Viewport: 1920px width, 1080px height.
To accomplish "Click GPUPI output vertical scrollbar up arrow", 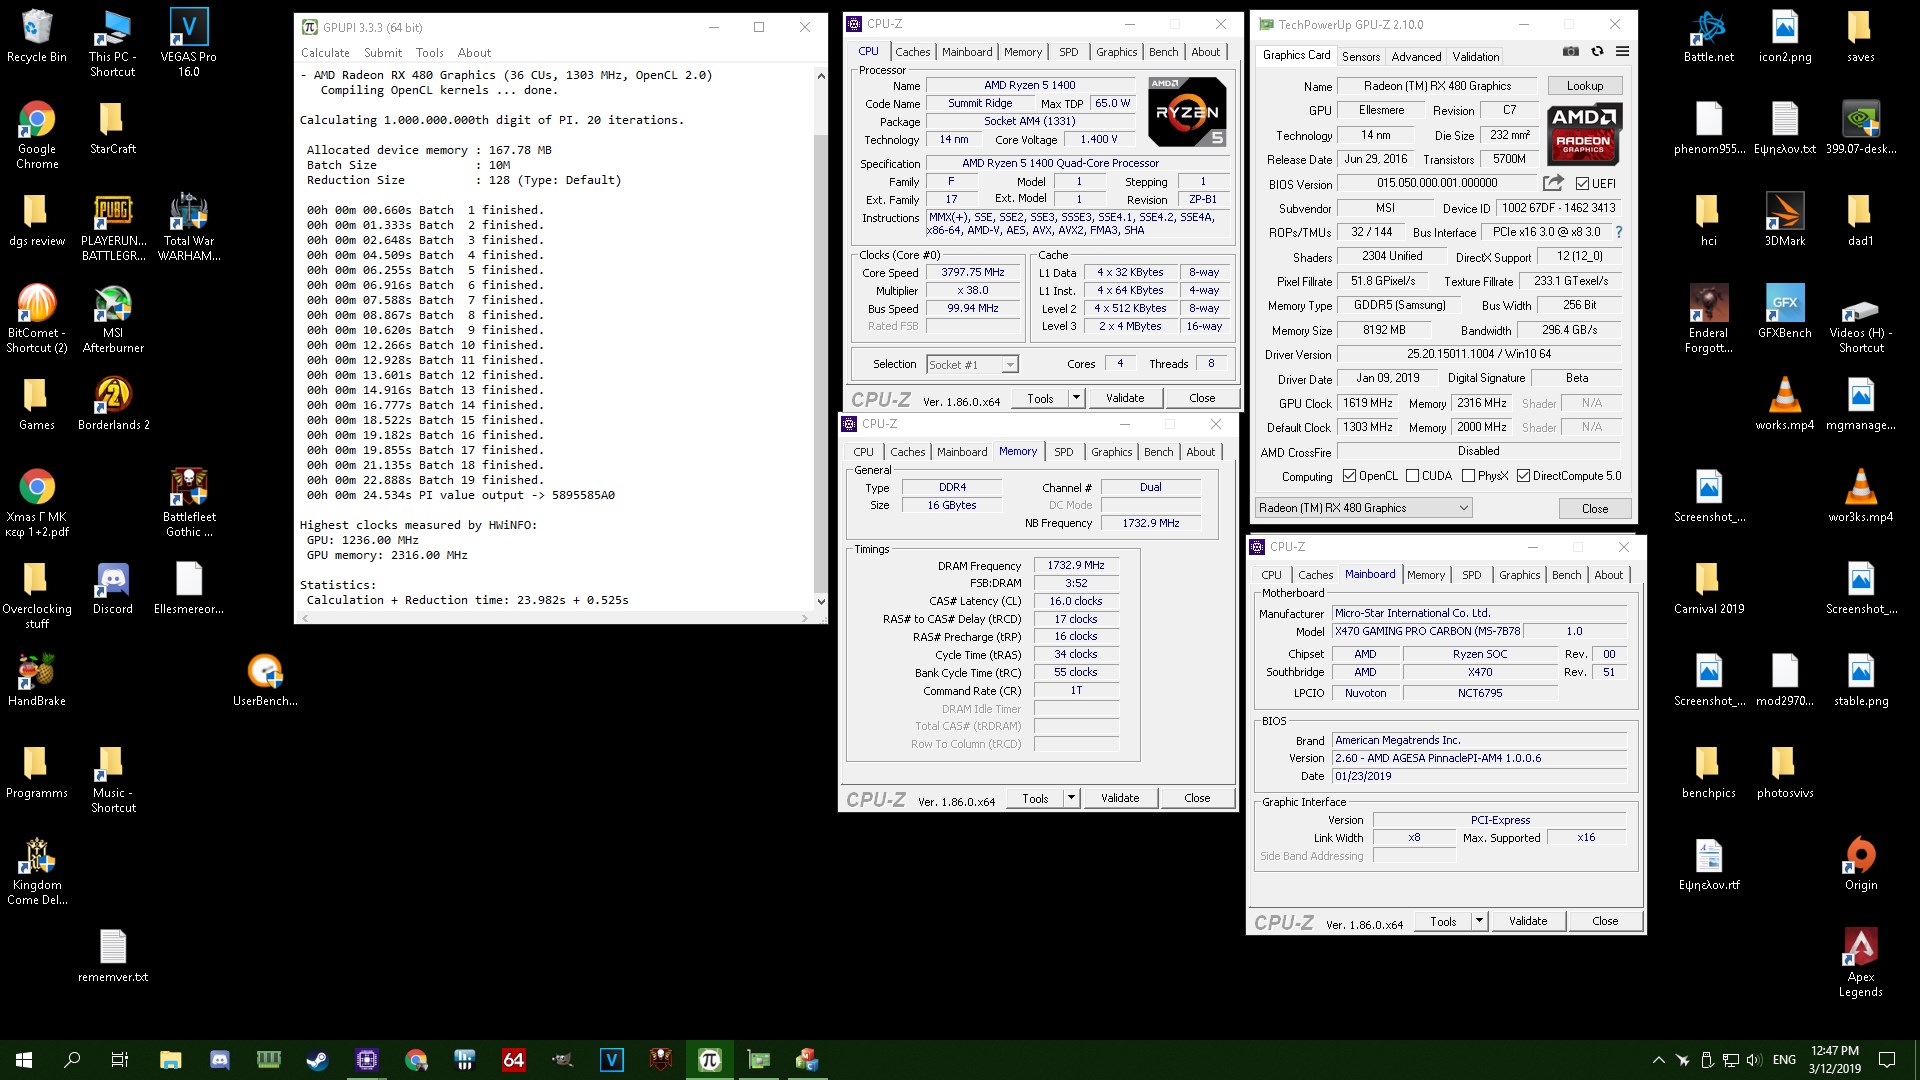I will click(x=821, y=76).
